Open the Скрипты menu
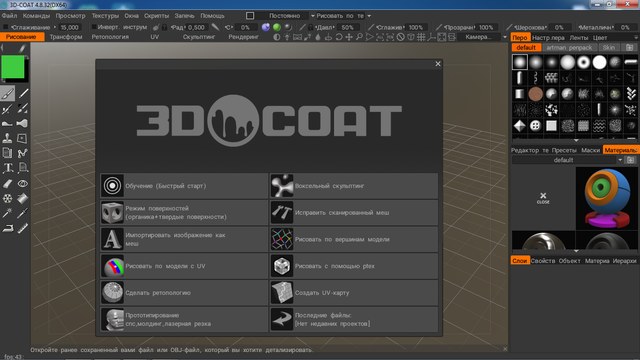Viewport: 640px width, 360px height. (x=156, y=16)
